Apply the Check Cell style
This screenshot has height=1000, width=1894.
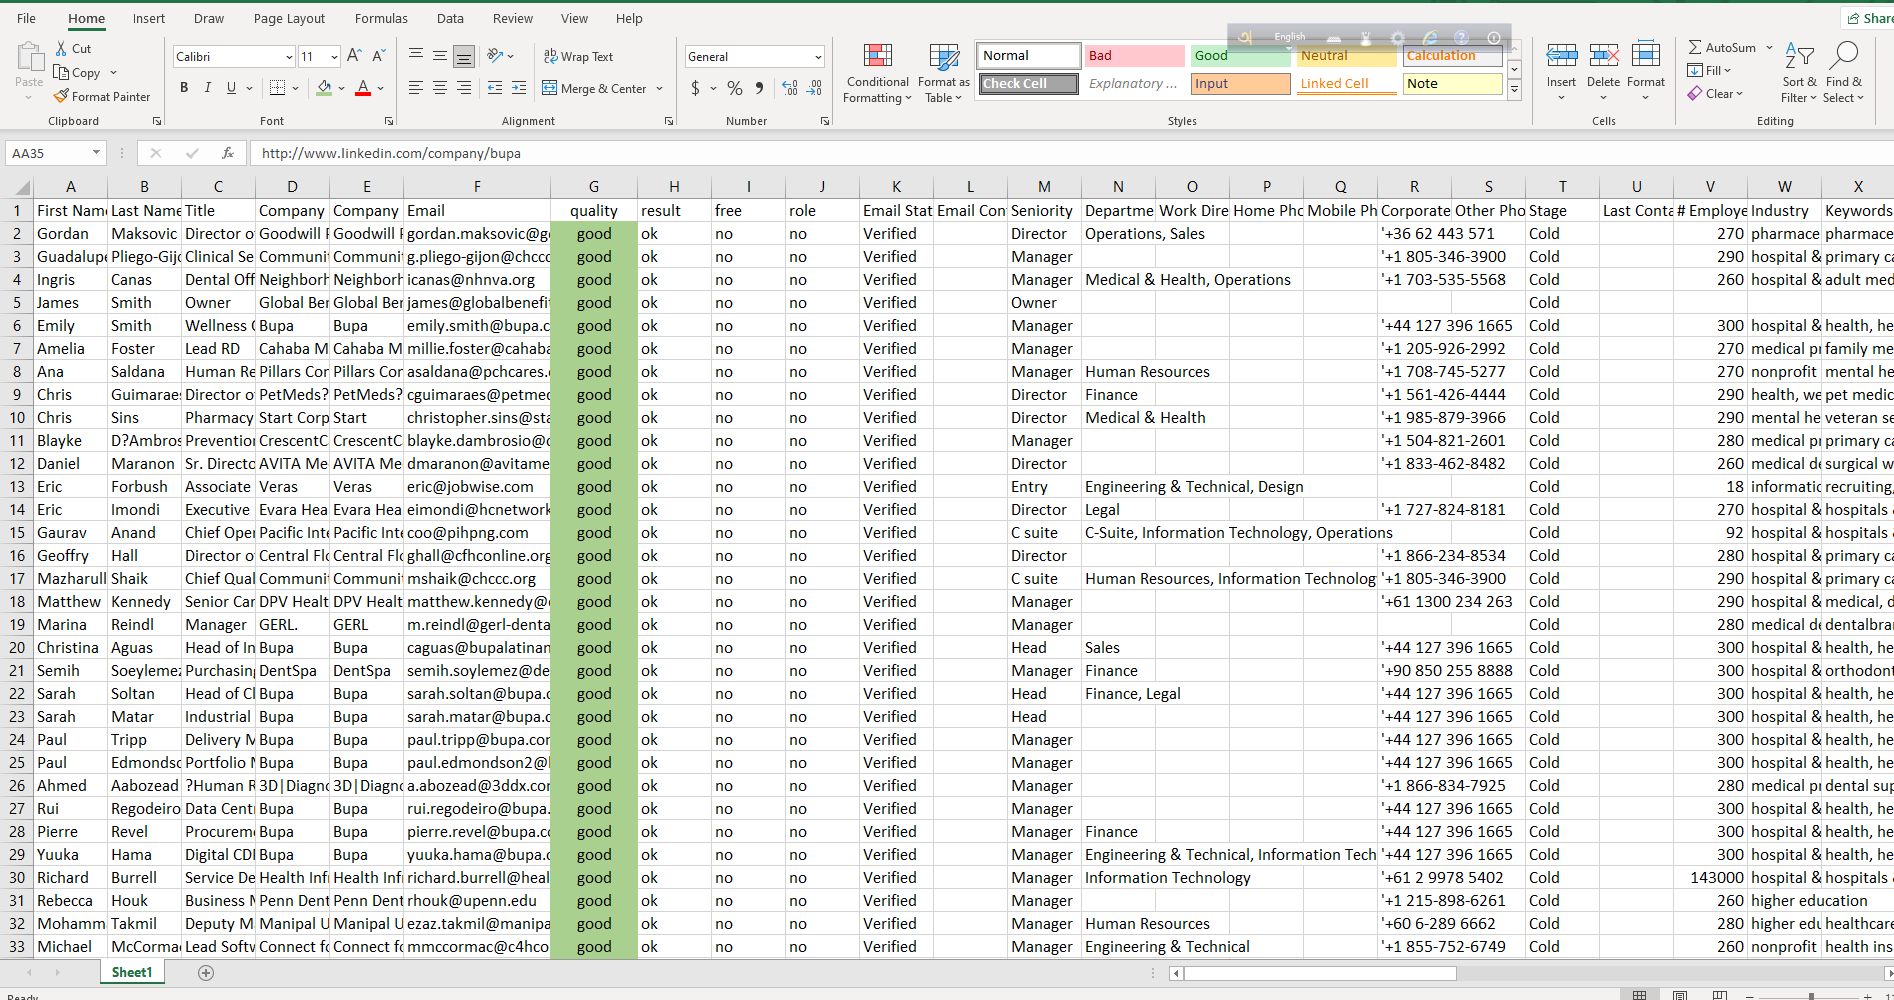click(1028, 84)
